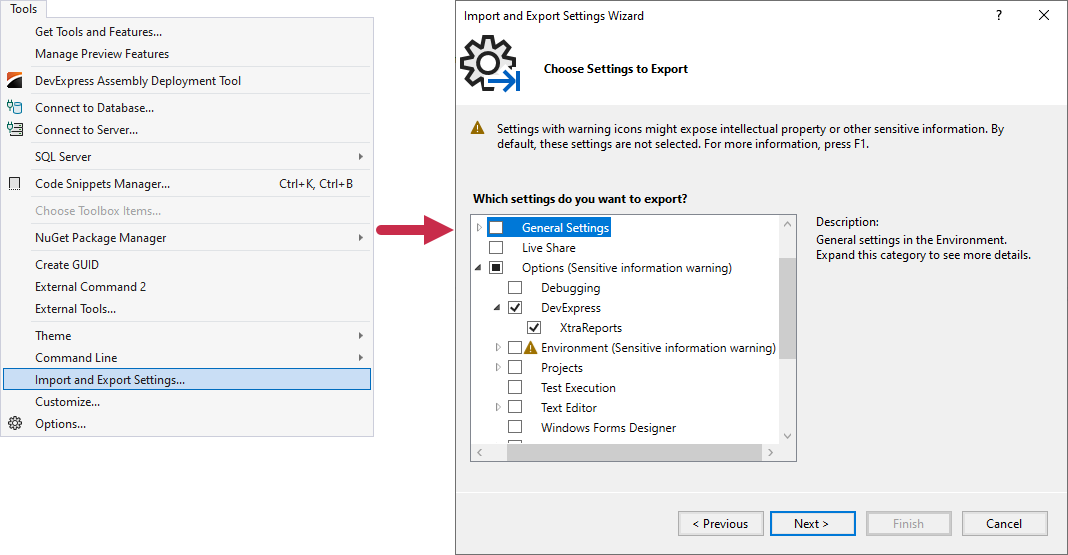Toggle the Options (Sensitive information warning) checkbox
This screenshot has height=555, width=1068.
coord(496,268)
